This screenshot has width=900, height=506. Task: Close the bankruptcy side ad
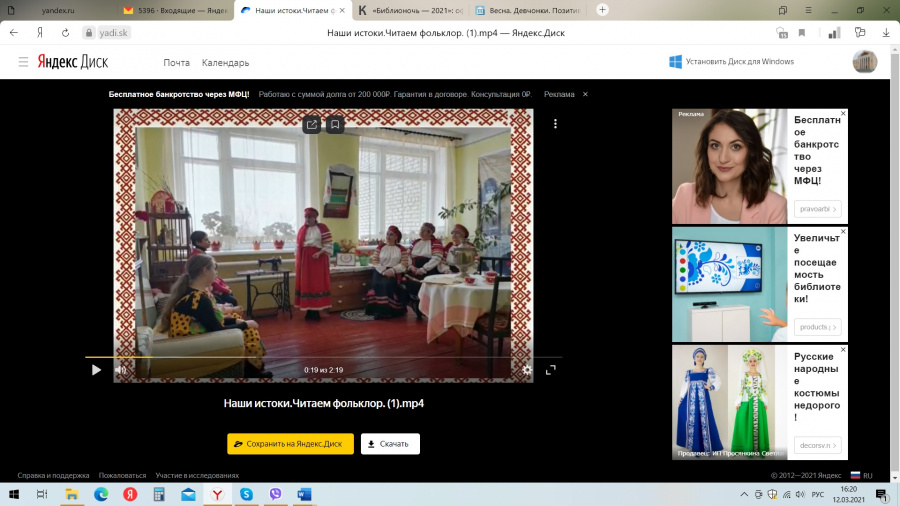843,114
